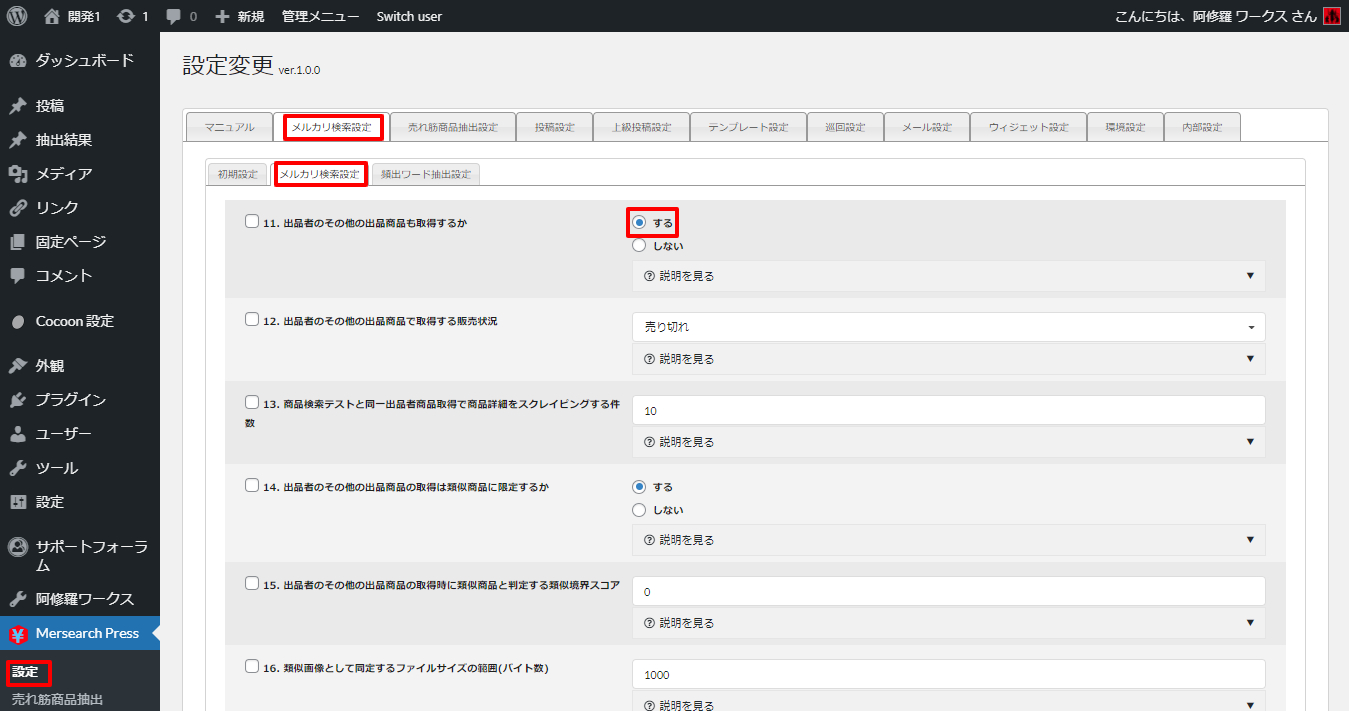Open the 売り切れ sales status dropdown

coord(948,327)
